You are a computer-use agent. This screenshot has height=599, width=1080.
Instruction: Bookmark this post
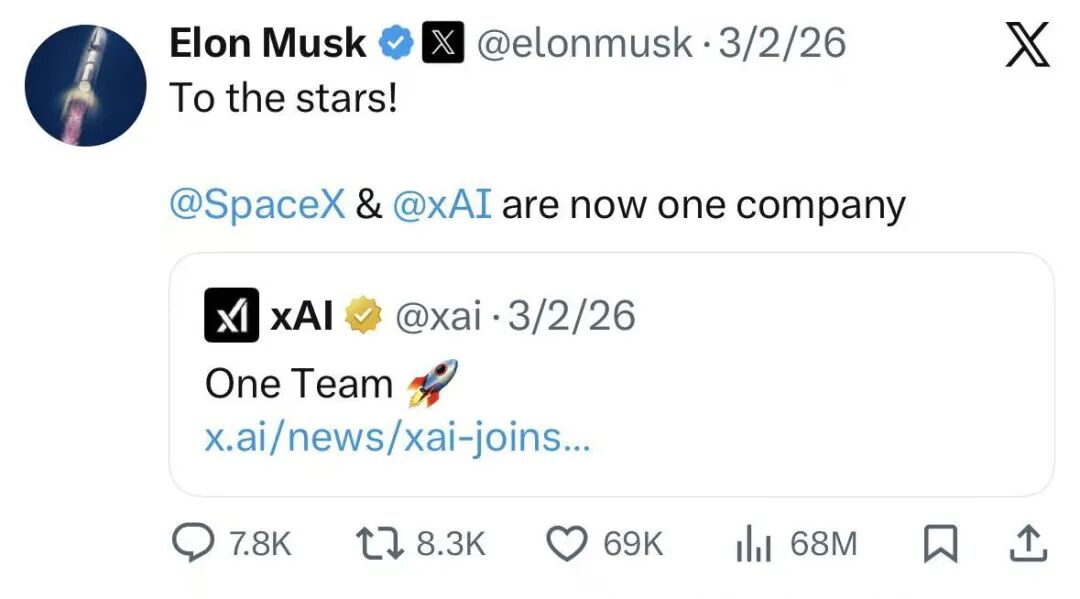tap(940, 543)
